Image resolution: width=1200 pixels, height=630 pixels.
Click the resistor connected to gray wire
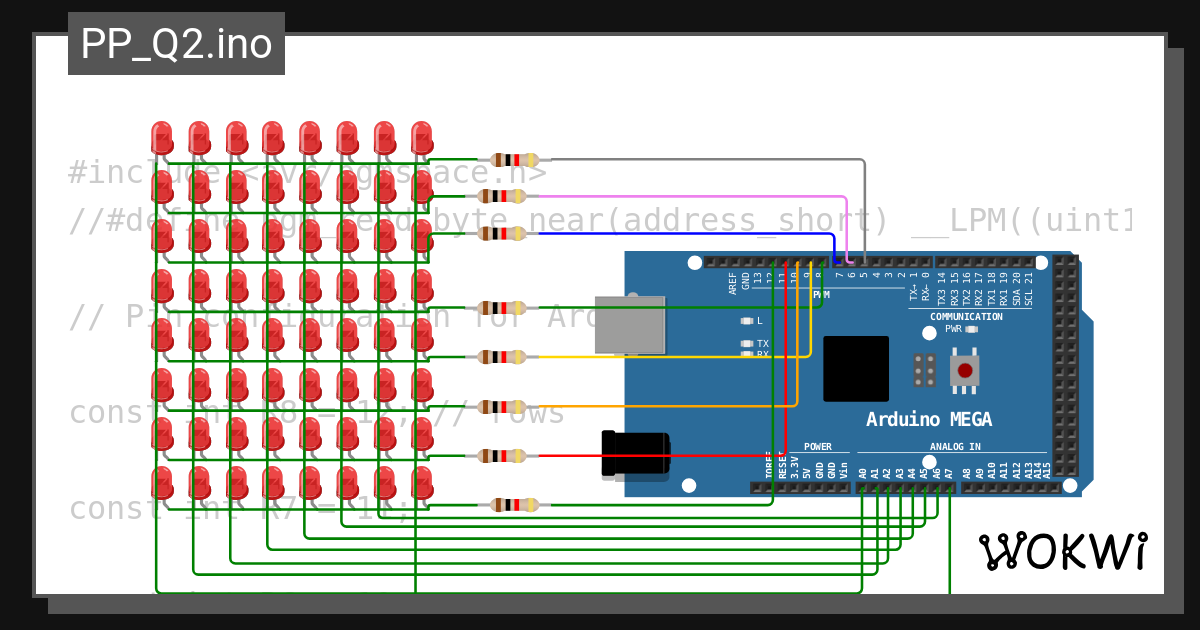click(x=514, y=159)
